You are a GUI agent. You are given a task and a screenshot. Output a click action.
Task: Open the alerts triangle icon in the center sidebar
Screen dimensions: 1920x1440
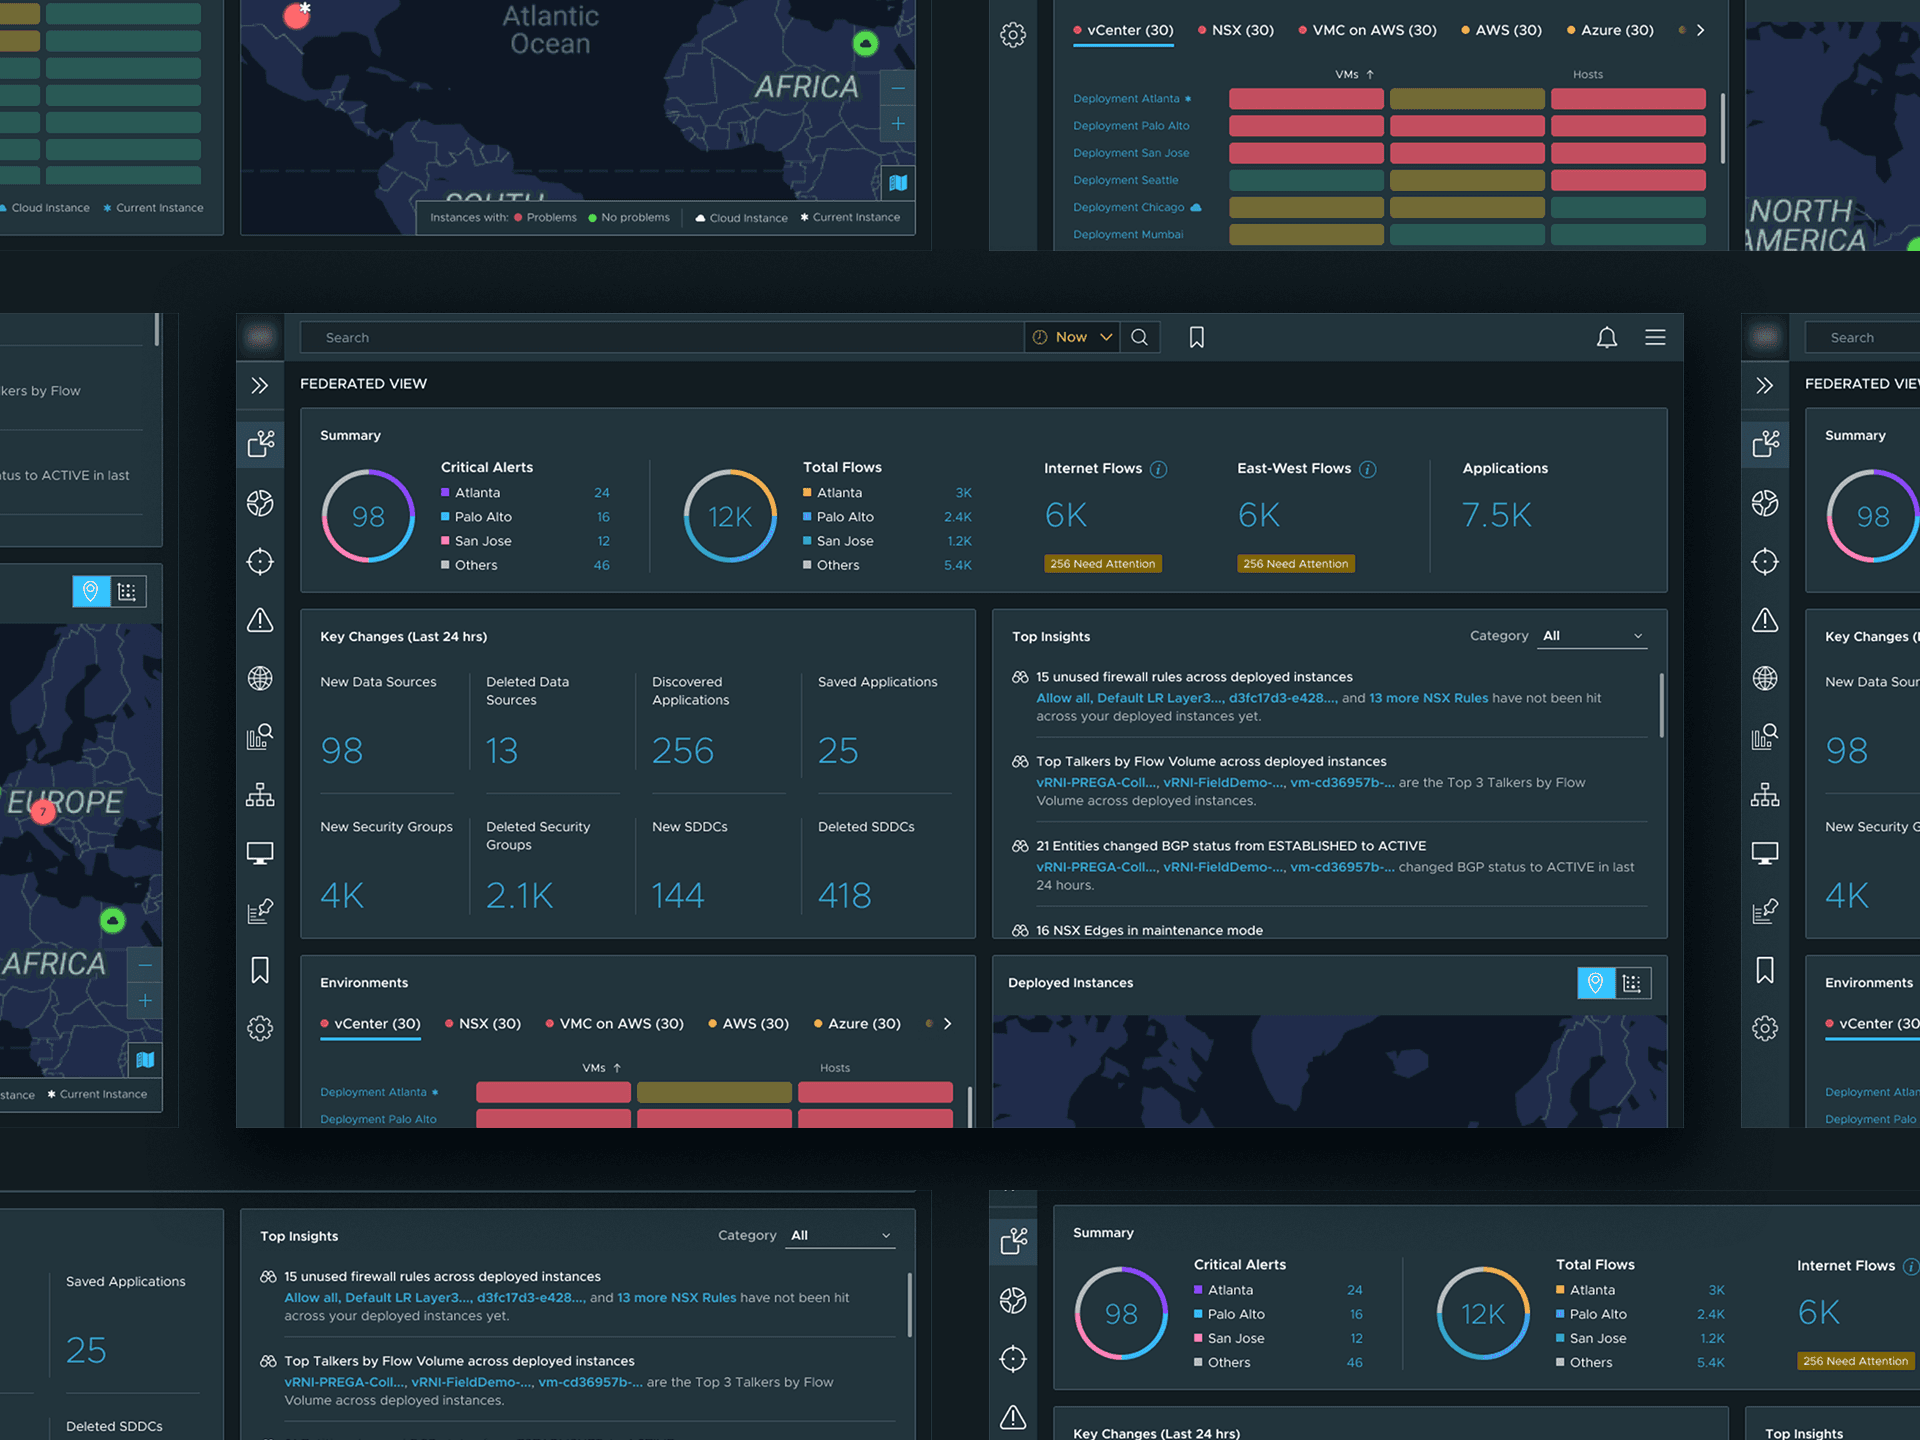(x=260, y=620)
